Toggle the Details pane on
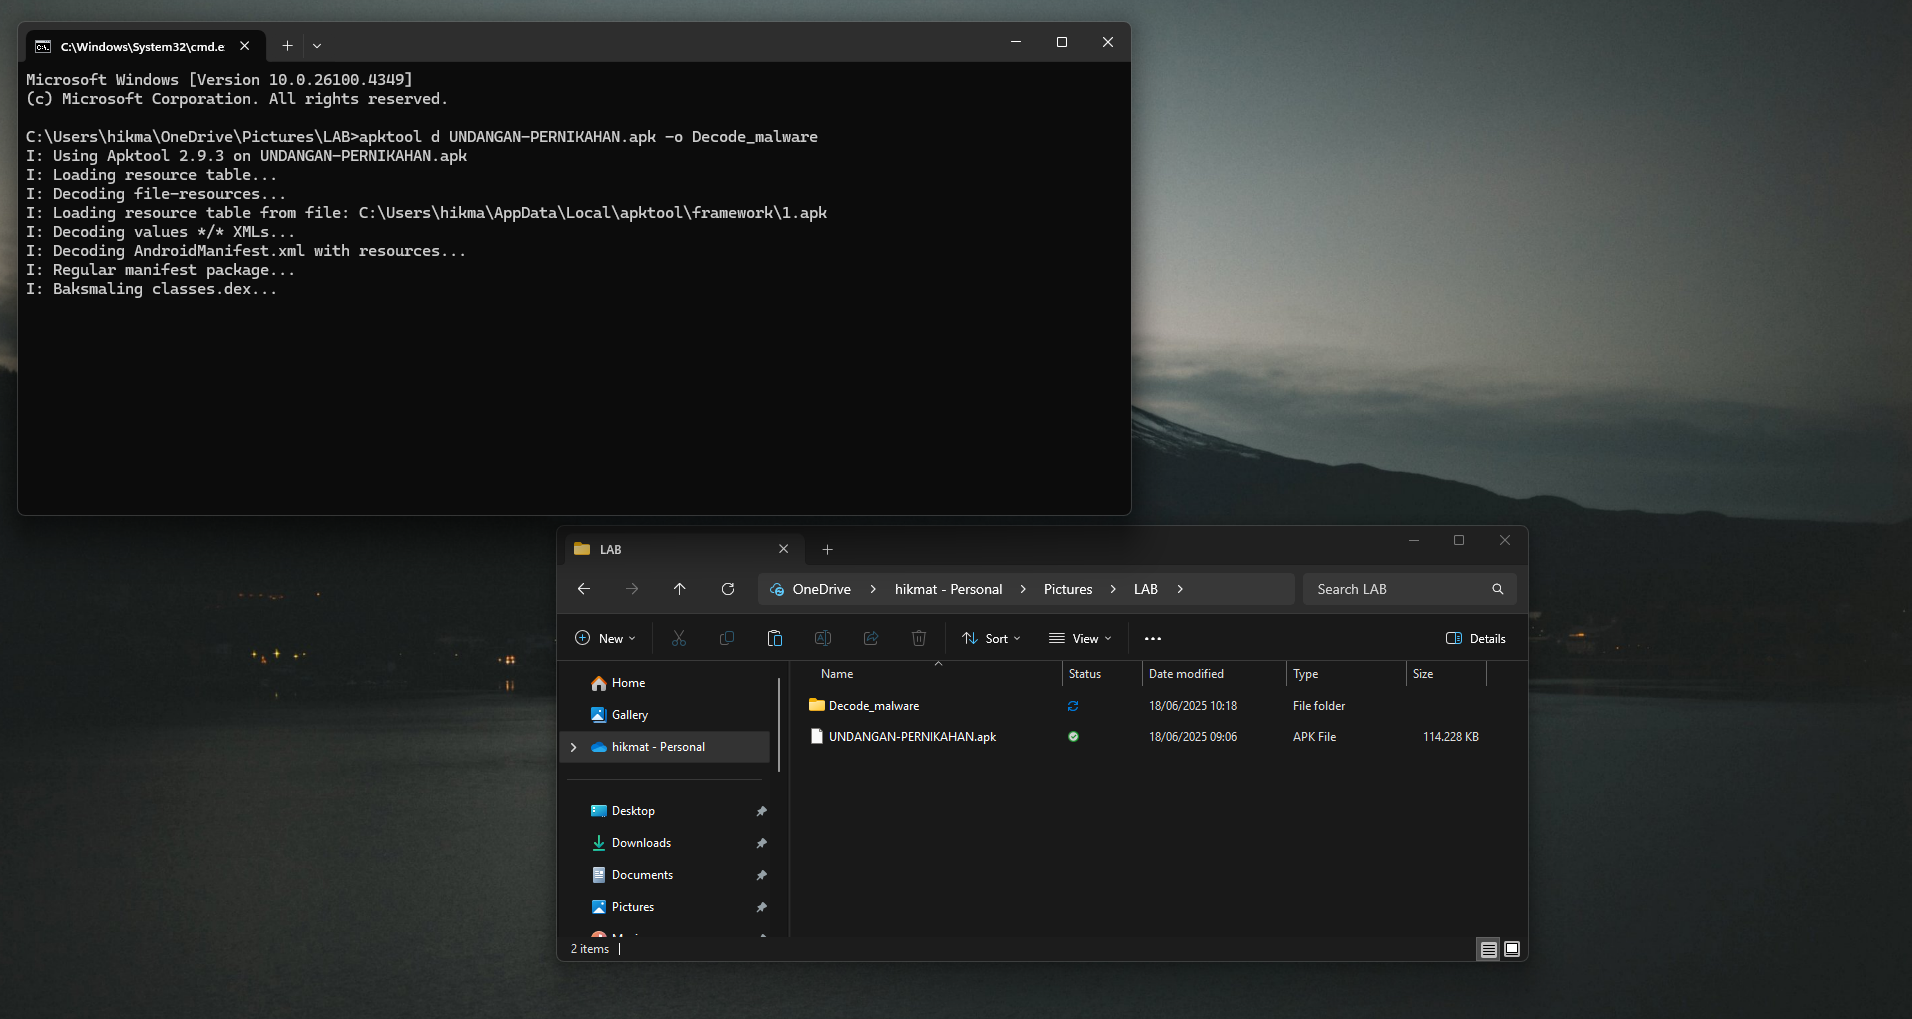1912x1019 pixels. (1477, 638)
